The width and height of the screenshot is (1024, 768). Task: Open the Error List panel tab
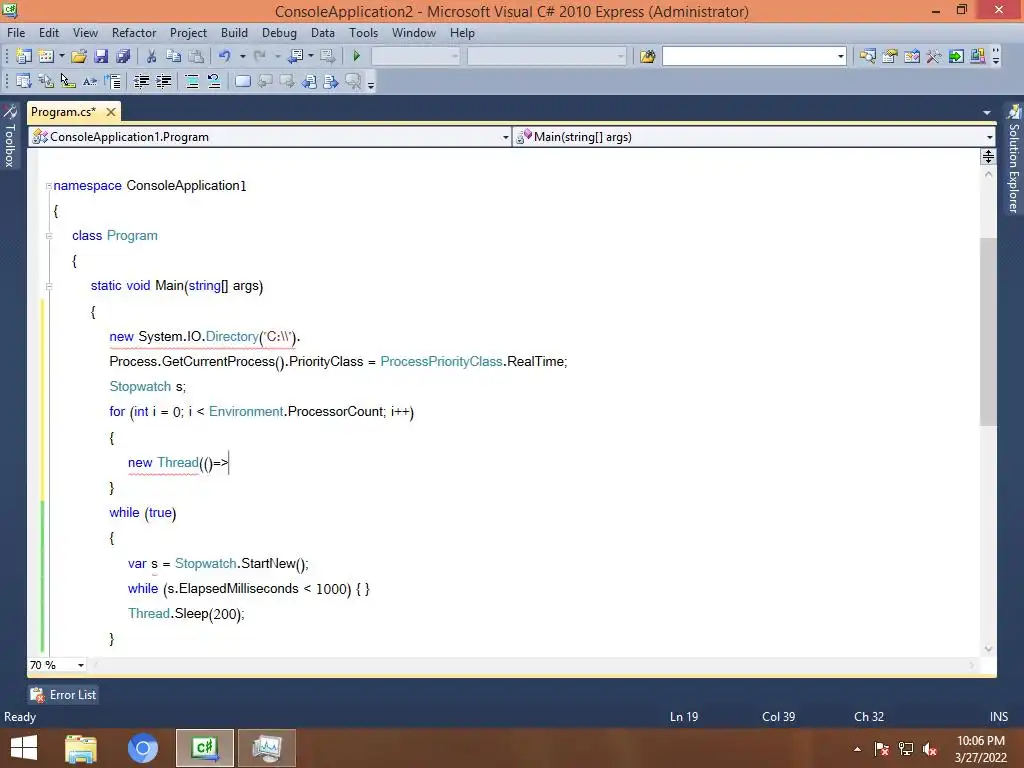pyautogui.click(x=63, y=695)
